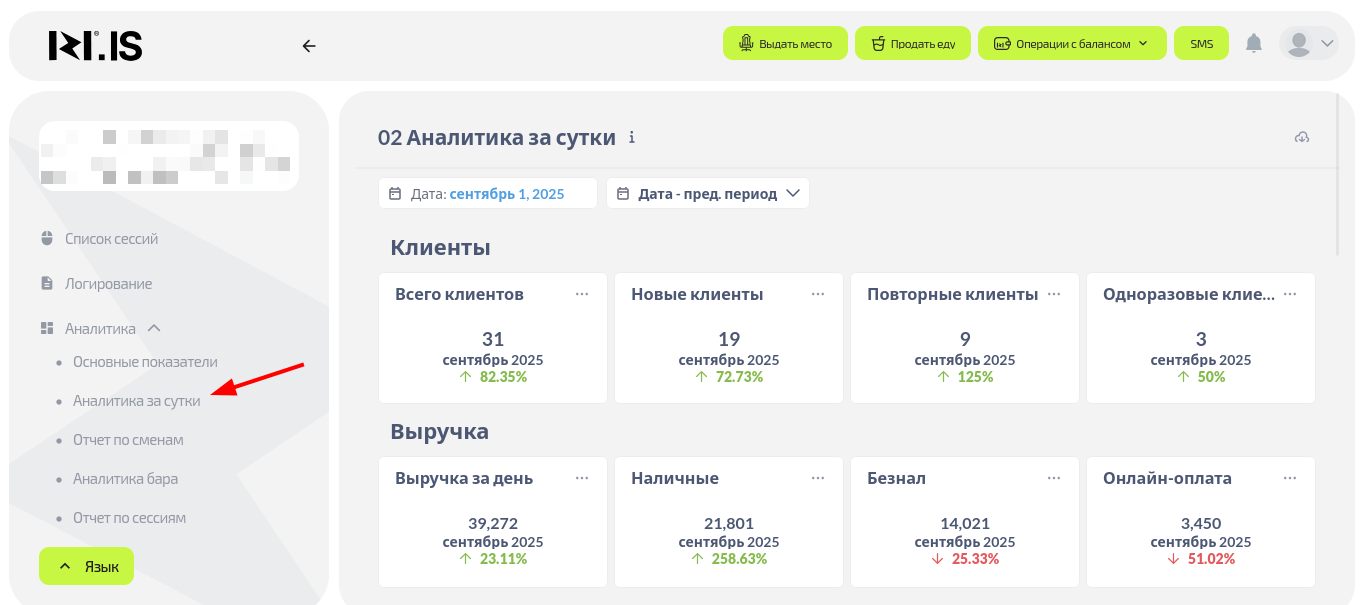Open the user profile avatar menu
The width and height of the screenshot is (1365, 605).
tap(1308, 43)
